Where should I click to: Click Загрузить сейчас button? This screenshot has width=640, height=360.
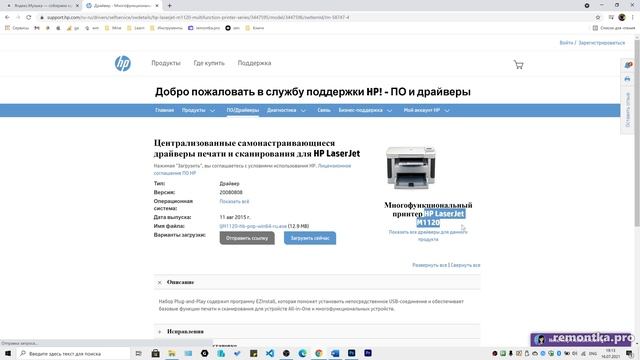pos(310,238)
